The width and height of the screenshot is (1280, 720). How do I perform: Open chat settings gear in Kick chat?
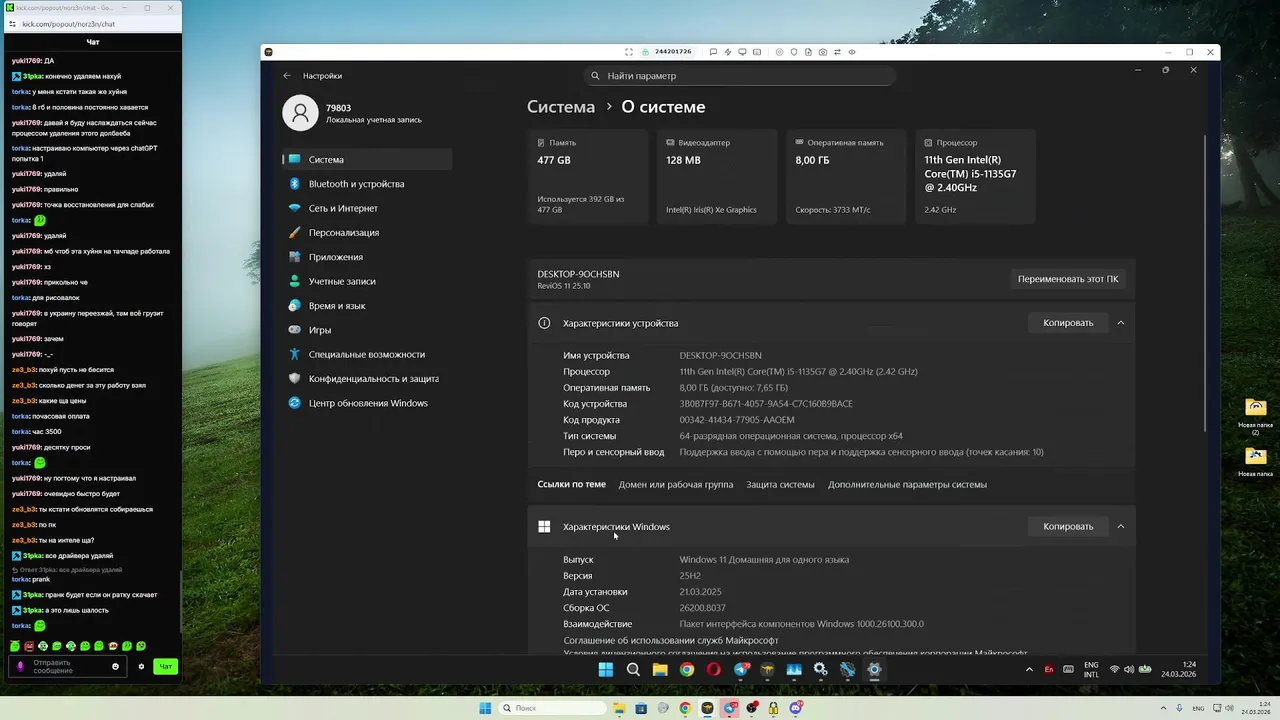tap(141, 666)
